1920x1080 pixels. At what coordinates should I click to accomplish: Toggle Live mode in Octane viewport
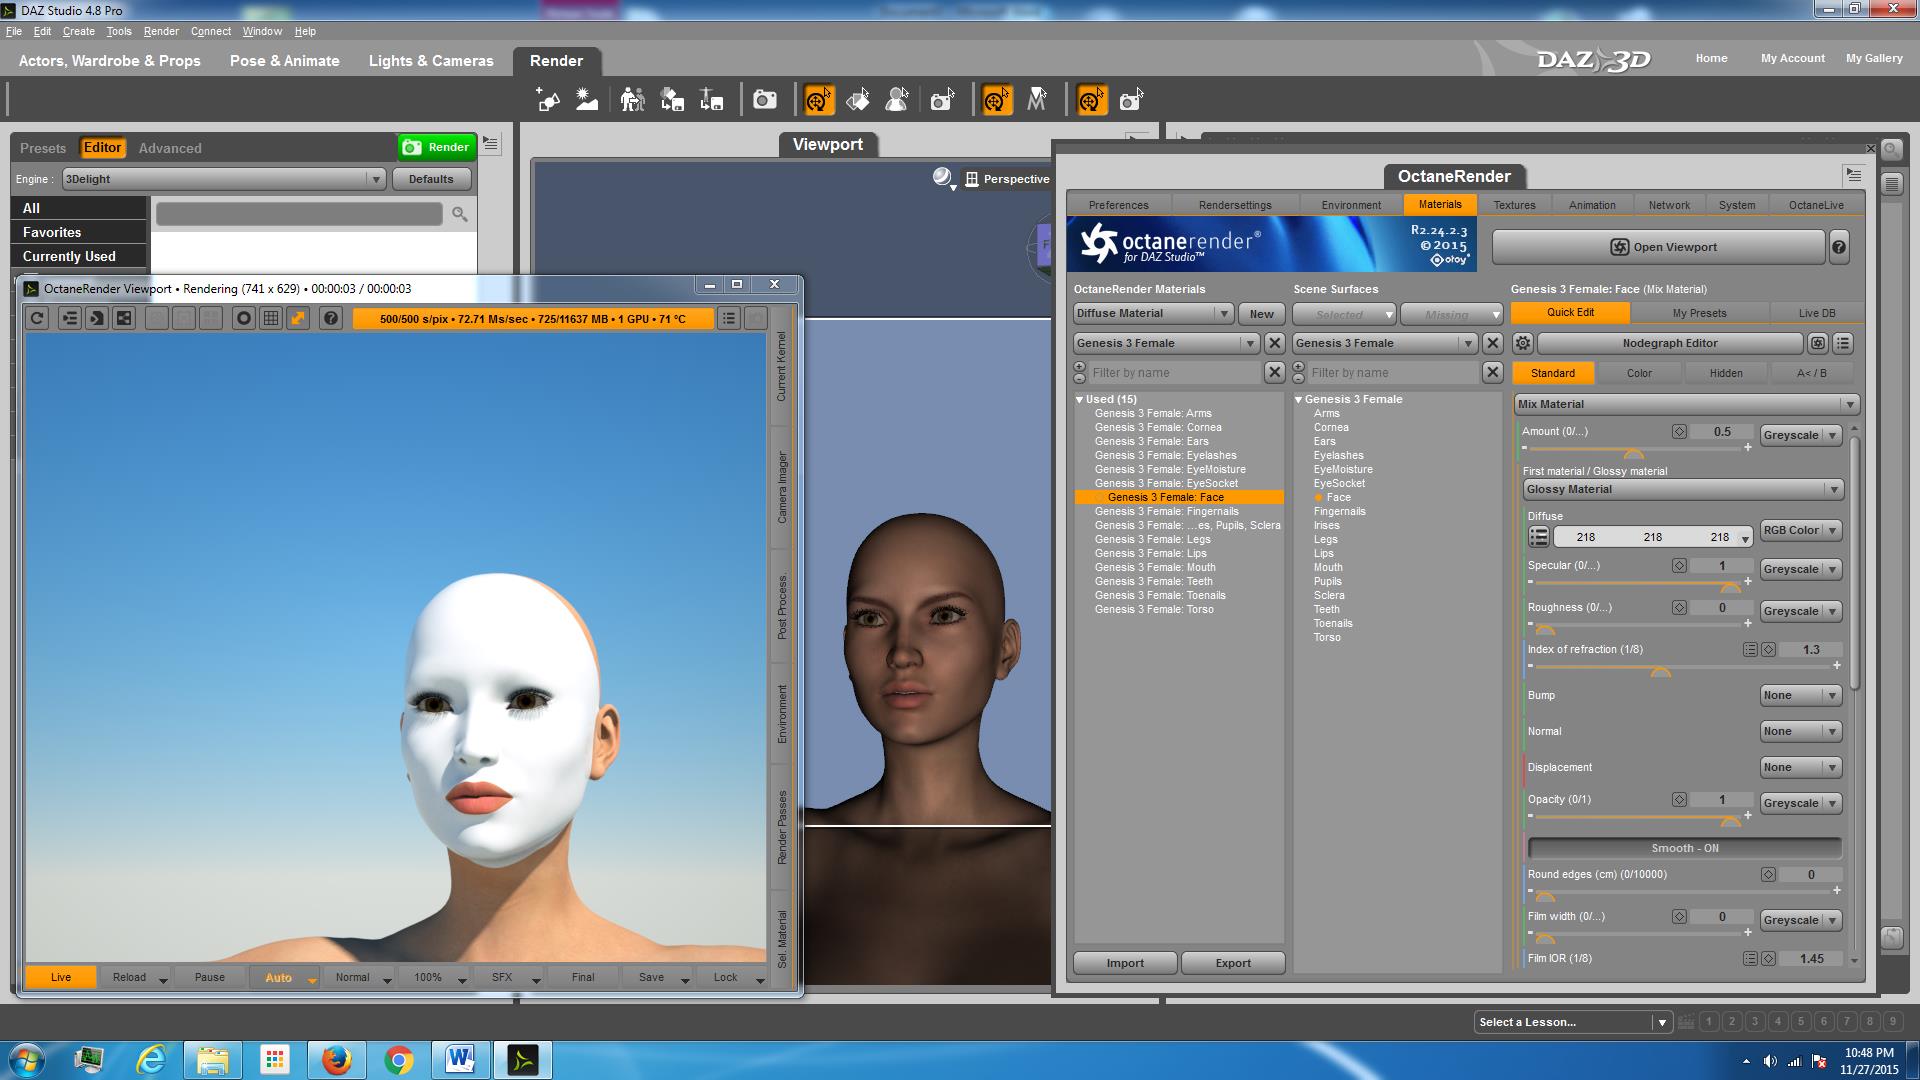click(61, 977)
